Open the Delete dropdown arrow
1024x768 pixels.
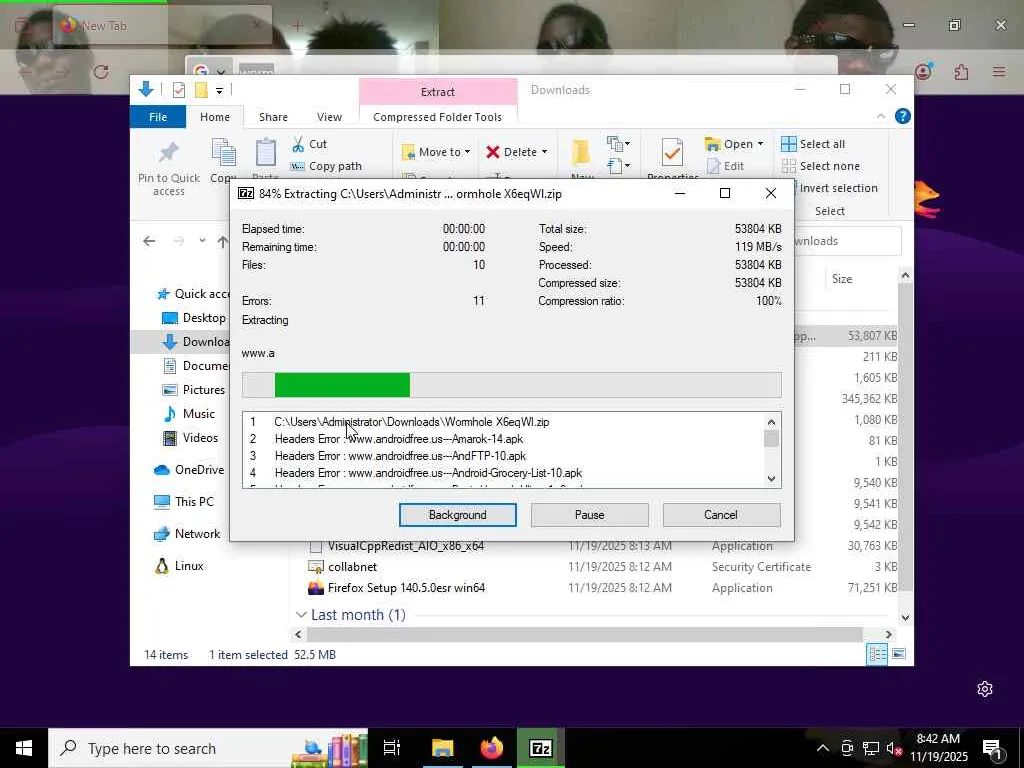click(x=544, y=152)
